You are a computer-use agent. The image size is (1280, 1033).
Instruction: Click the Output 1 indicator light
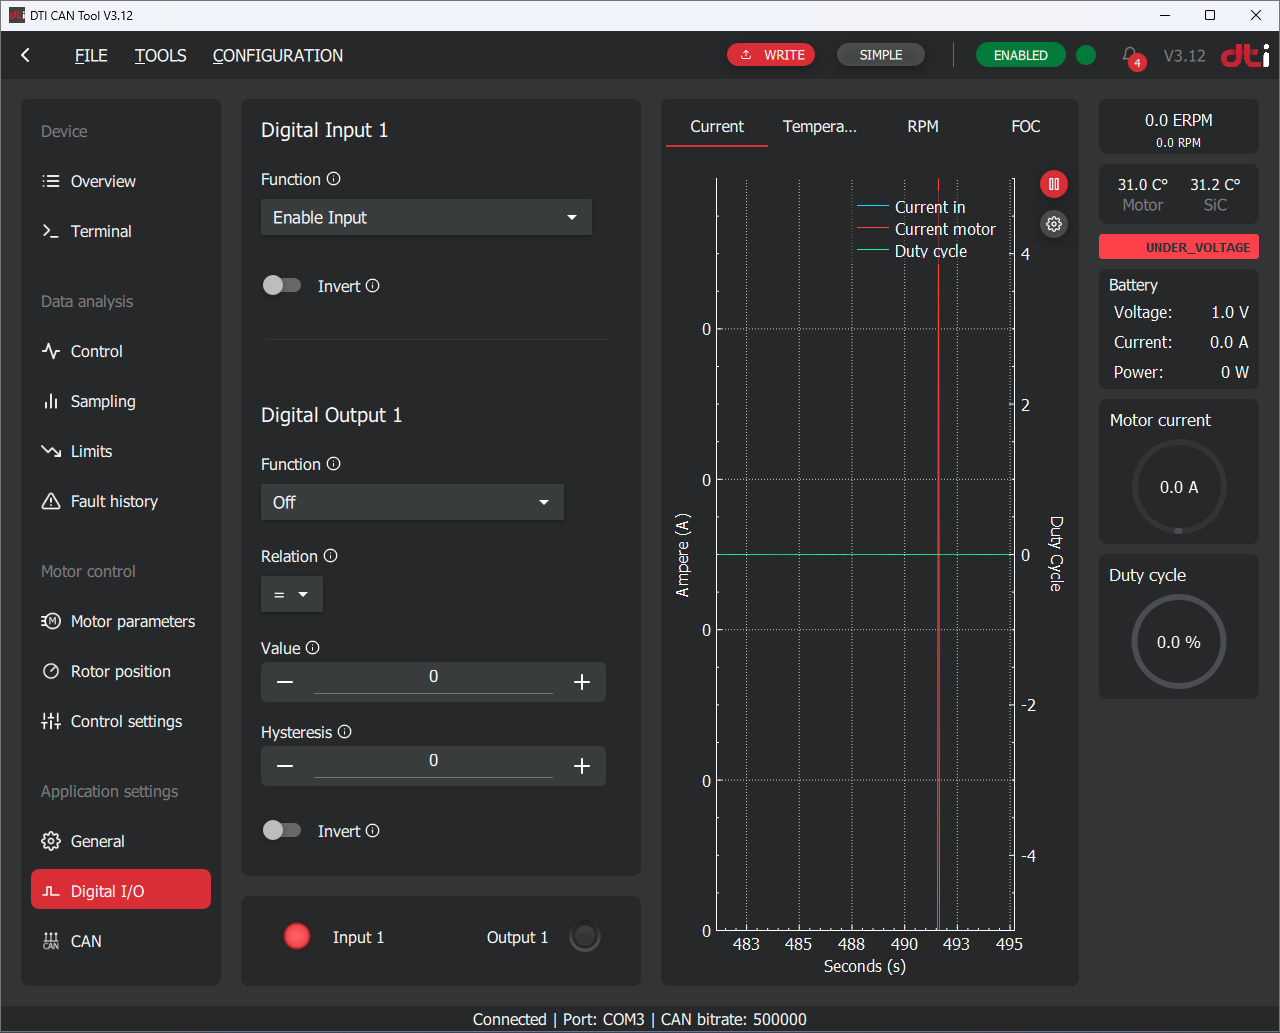click(585, 937)
